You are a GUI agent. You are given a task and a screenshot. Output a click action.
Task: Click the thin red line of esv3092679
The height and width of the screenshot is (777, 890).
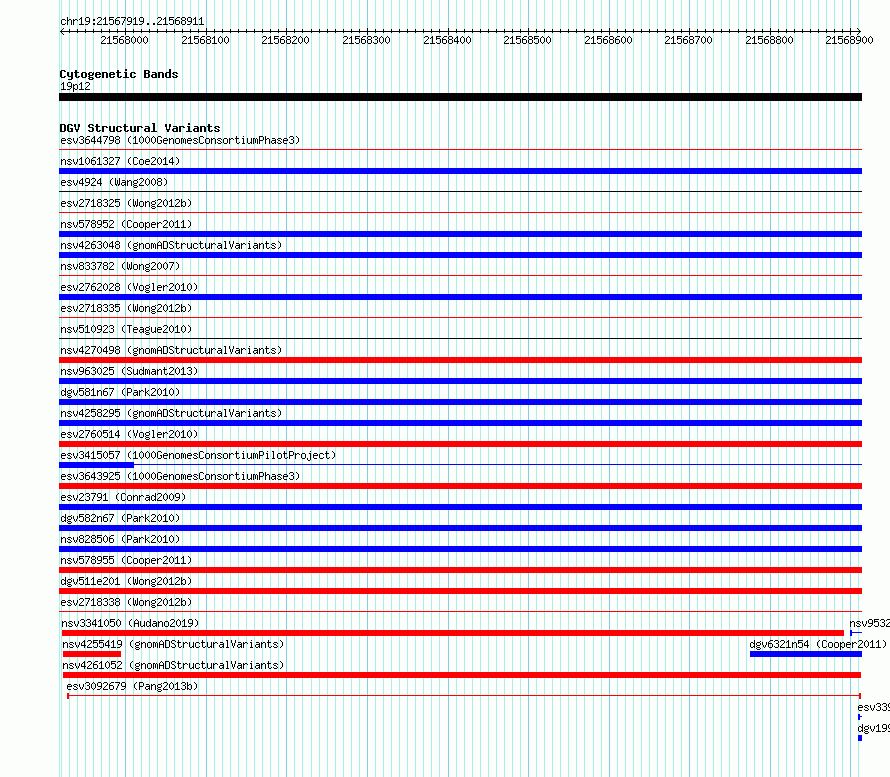(464, 696)
